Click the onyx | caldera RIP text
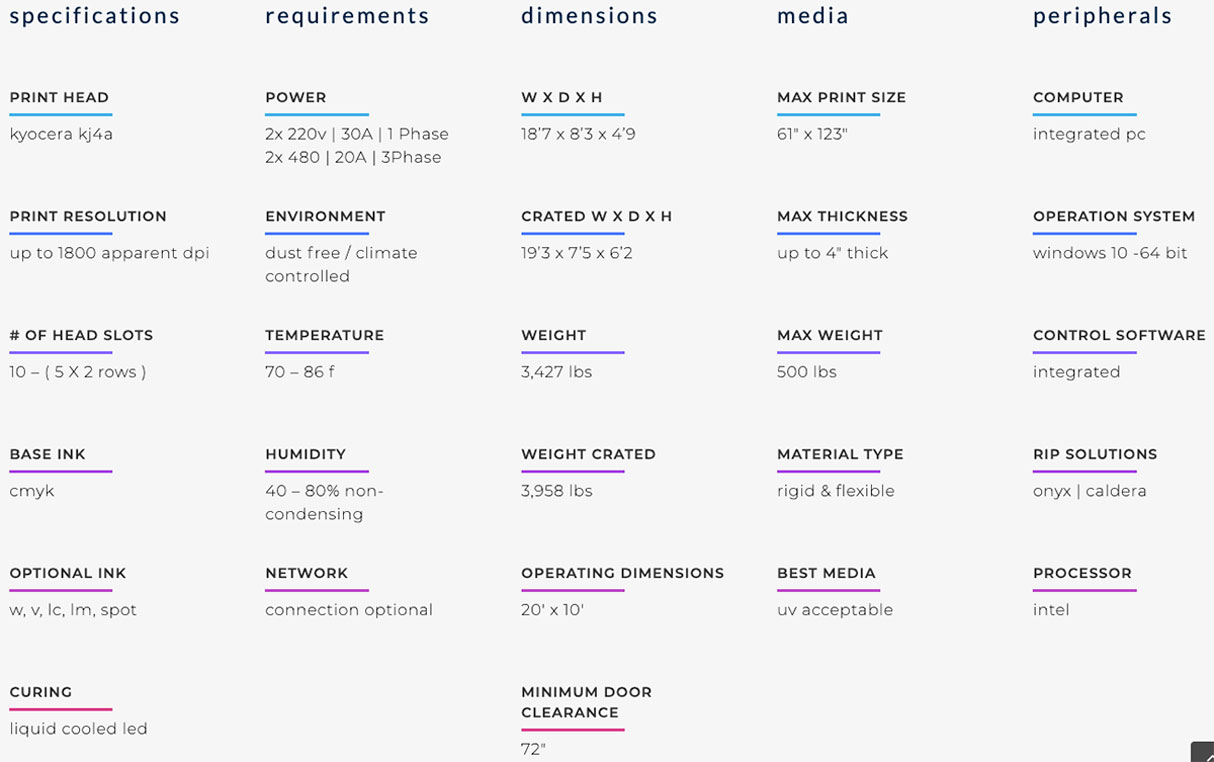 point(1090,491)
